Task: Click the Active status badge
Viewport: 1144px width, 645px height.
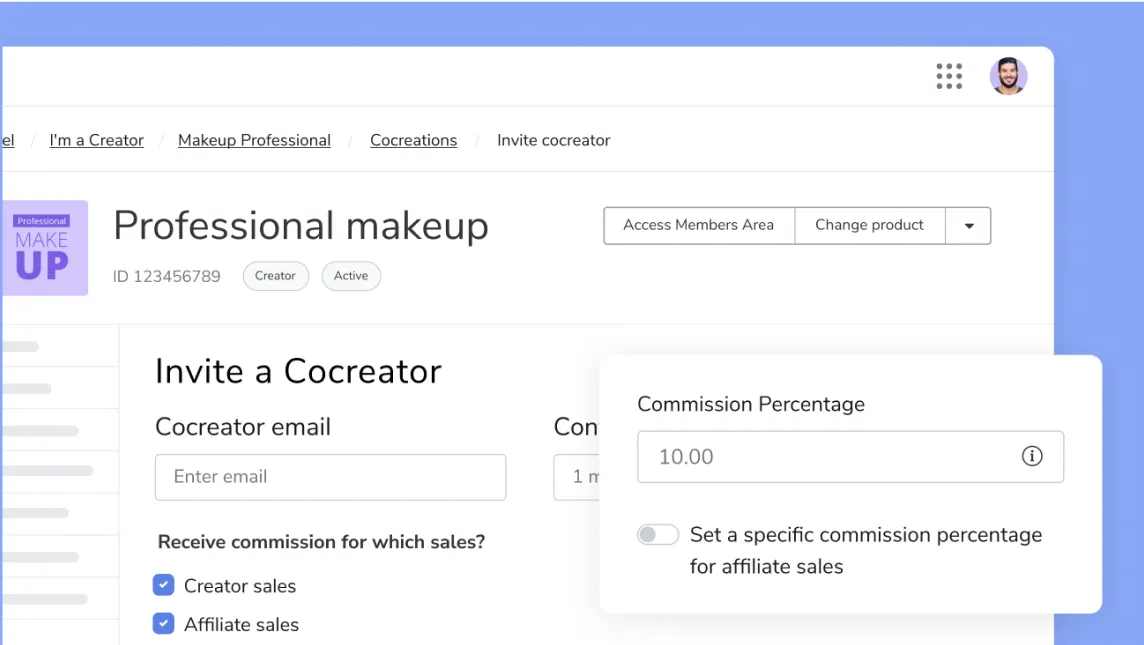Action: [x=351, y=276]
